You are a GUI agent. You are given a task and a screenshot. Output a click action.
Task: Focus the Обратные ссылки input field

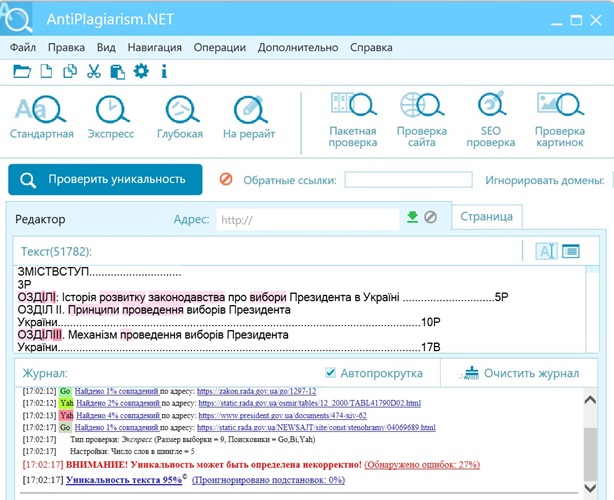[408, 180]
